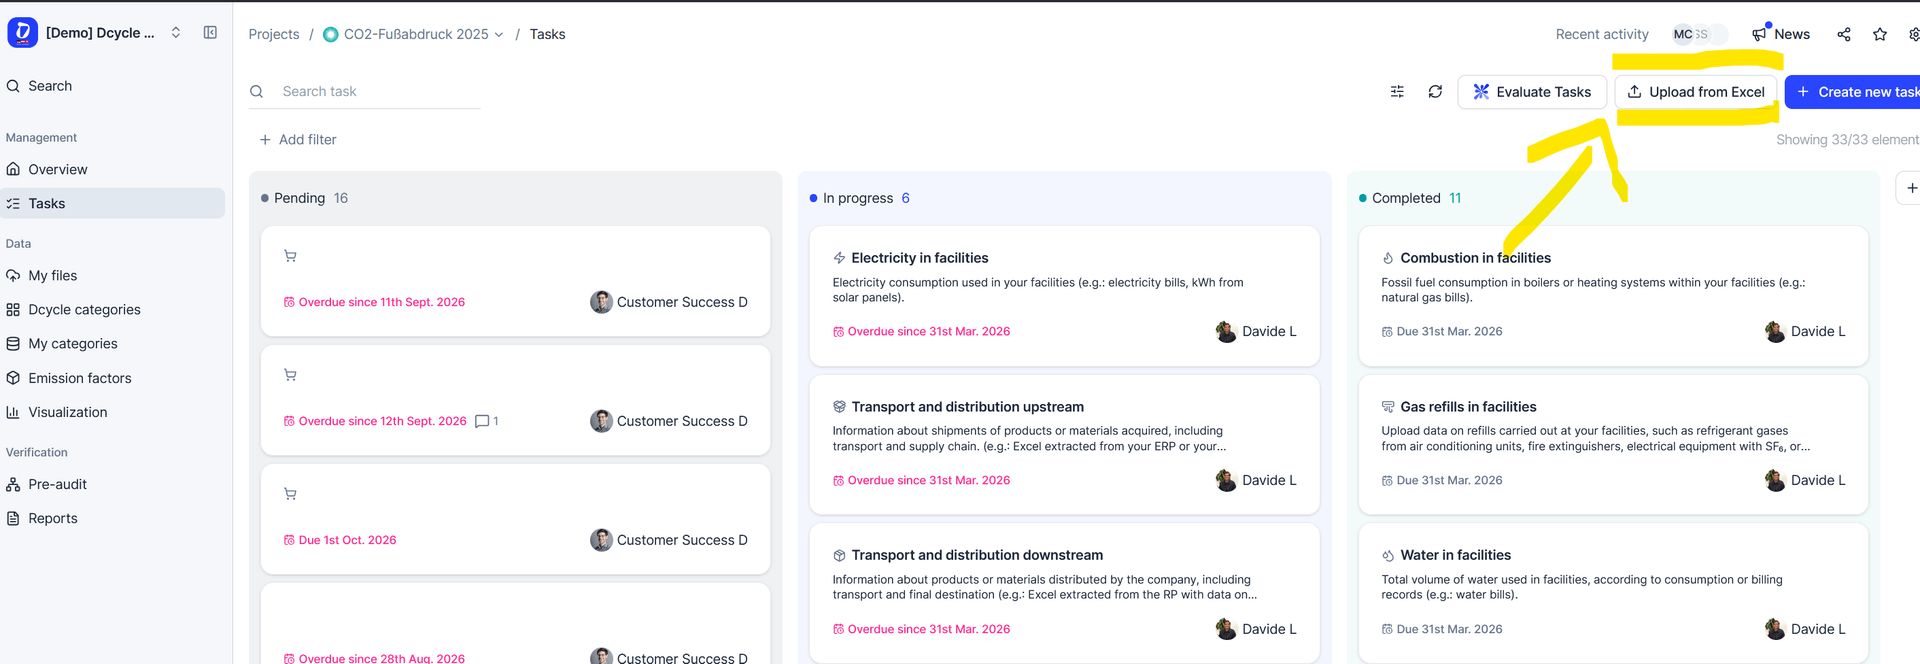Star this project as favorite
Screen dimensions: 1920x664
pos(1880,34)
